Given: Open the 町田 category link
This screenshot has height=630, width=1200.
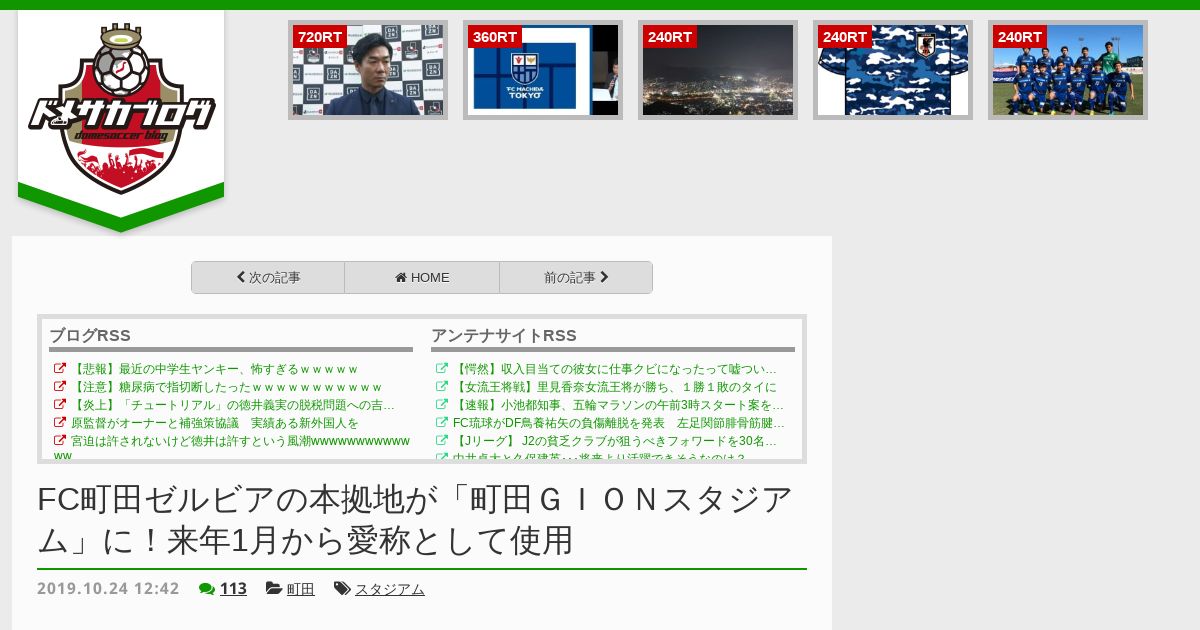Looking at the screenshot, I should [301, 589].
